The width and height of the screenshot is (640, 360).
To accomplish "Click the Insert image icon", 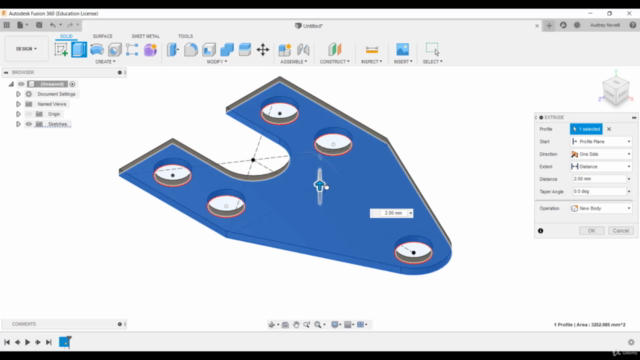I will click(x=402, y=50).
